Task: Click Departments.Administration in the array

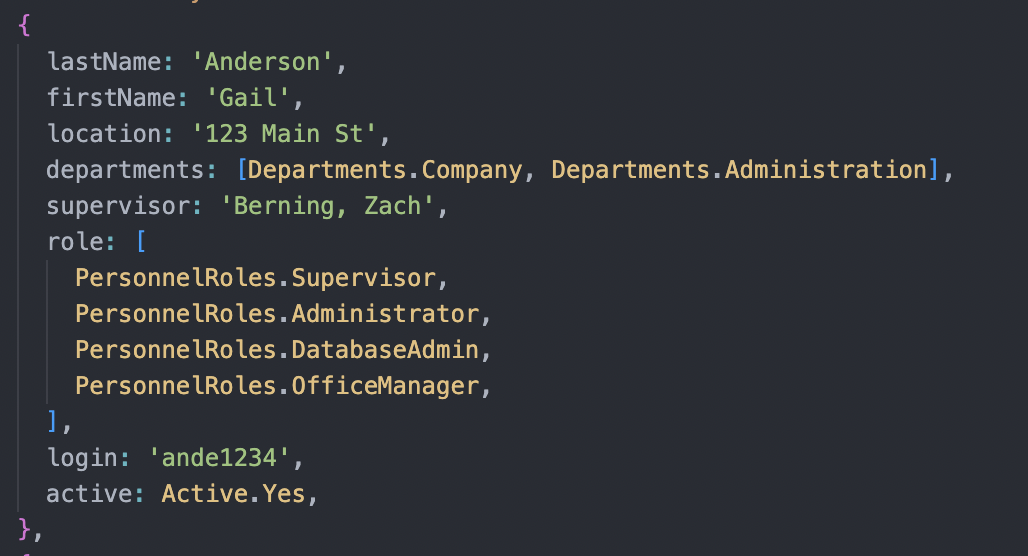Action: (x=739, y=170)
